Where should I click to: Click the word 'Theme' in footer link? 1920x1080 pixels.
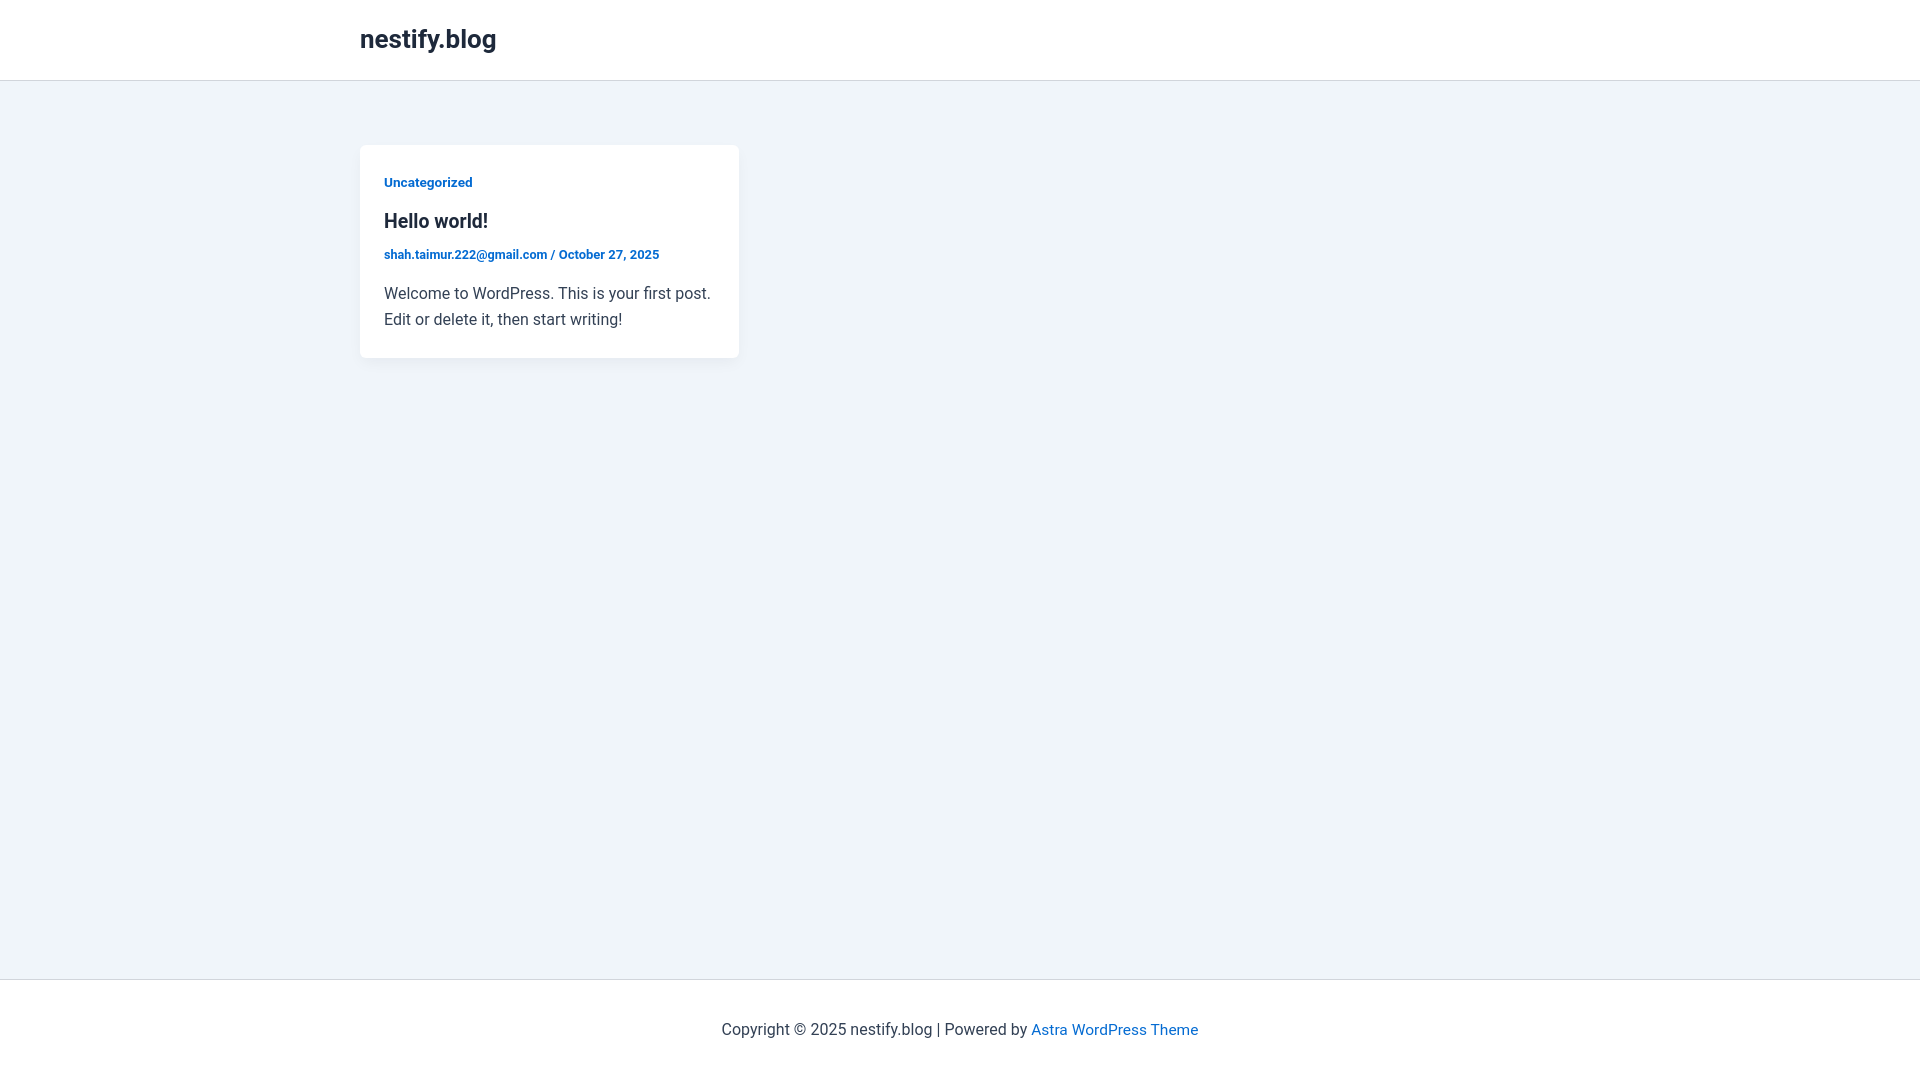(x=1173, y=1030)
